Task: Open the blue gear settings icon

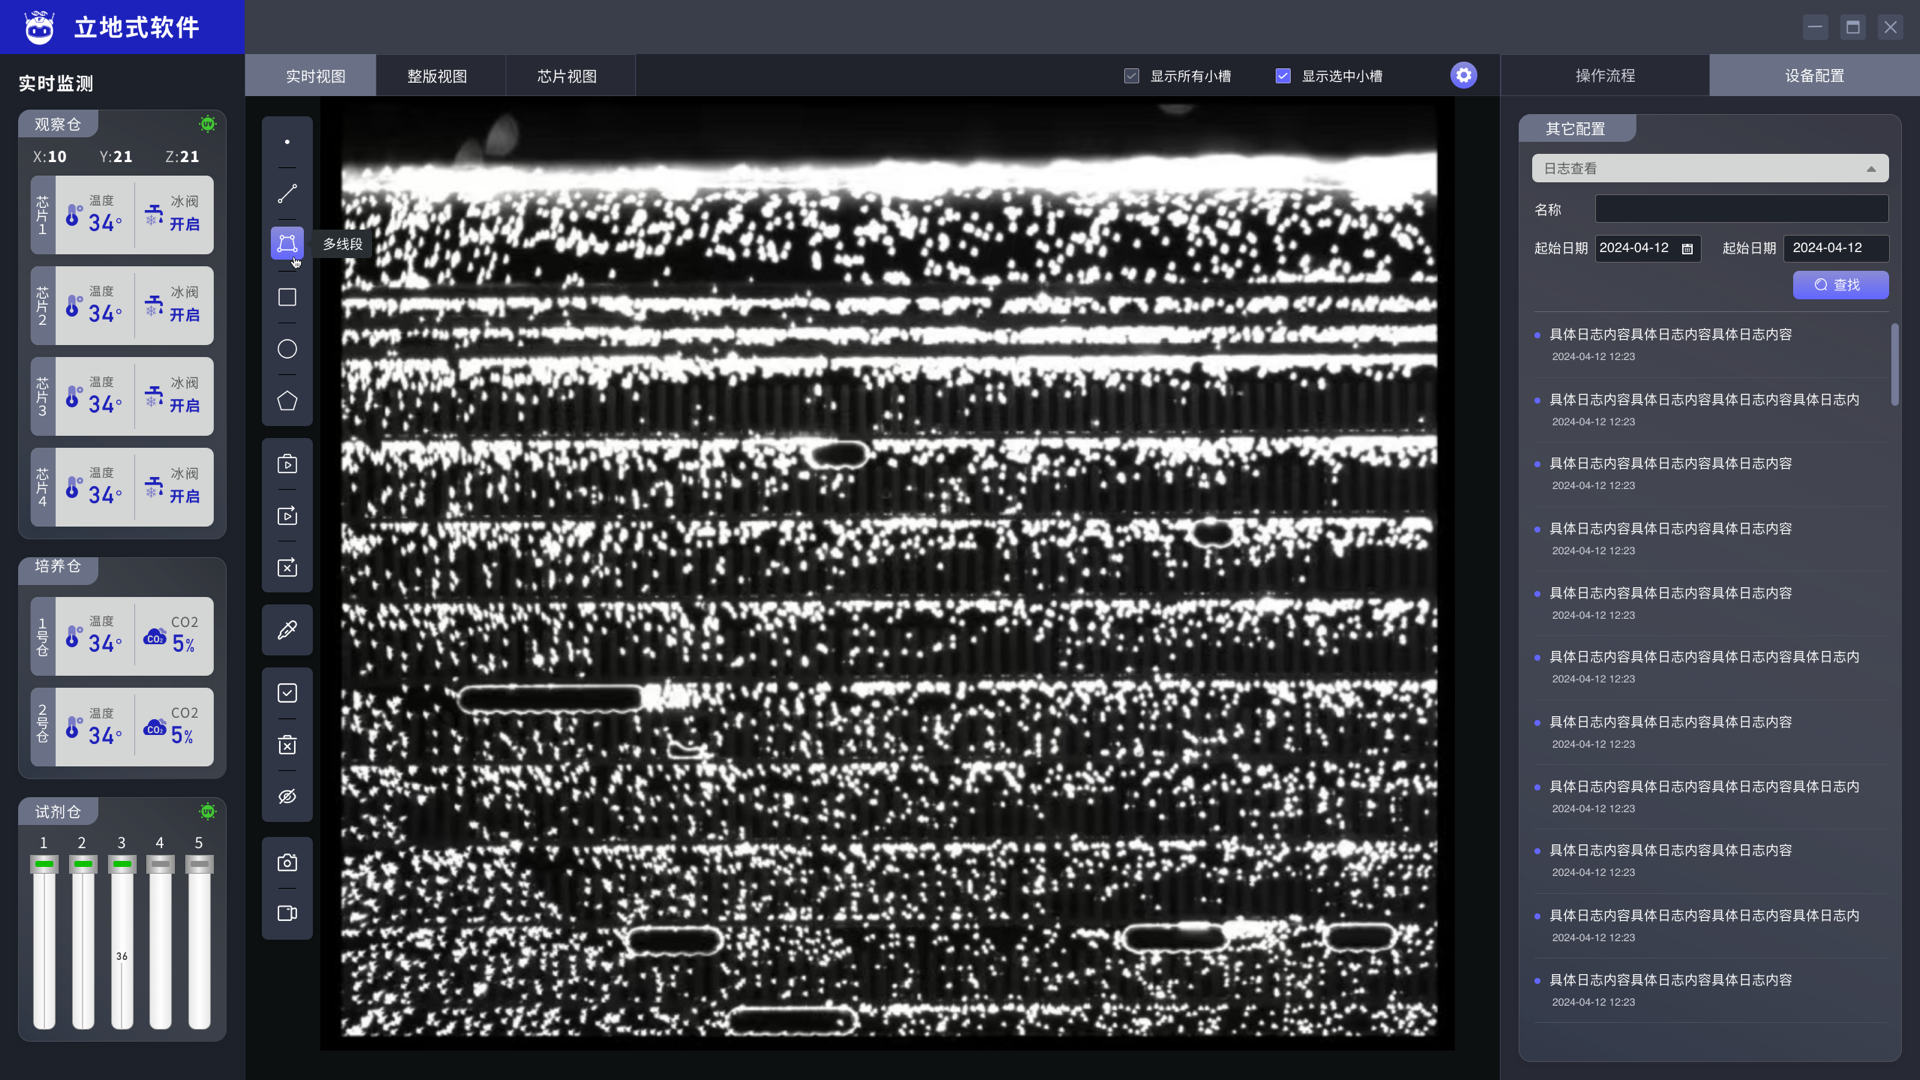Action: (1463, 75)
